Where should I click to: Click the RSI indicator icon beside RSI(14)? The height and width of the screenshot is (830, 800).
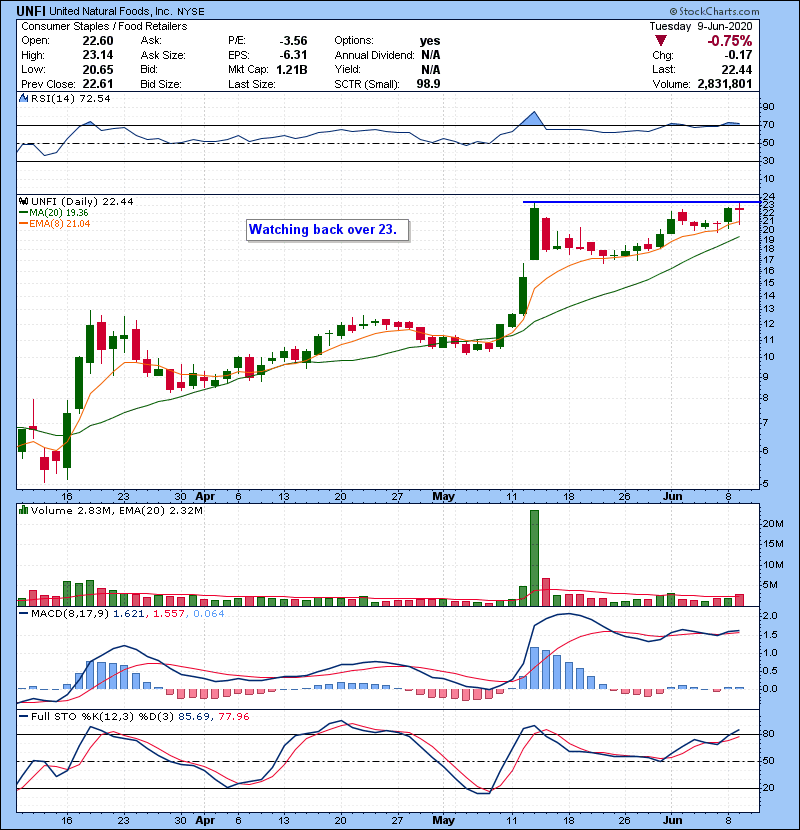pyautogui.click(x=23, y=98)
